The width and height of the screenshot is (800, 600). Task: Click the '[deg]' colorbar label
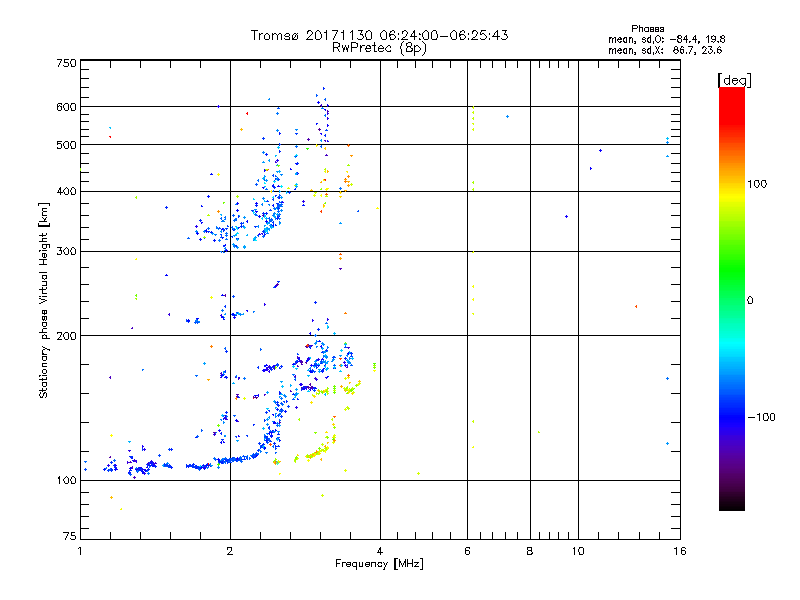734,80
